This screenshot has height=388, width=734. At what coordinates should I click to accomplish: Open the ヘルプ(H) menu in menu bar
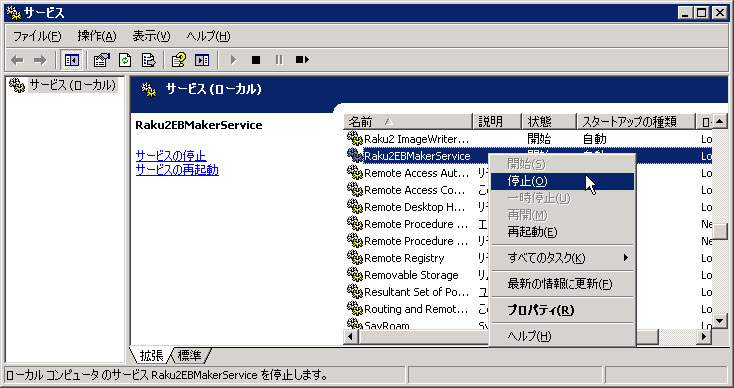pyautogui.click(x=208, y=36)
